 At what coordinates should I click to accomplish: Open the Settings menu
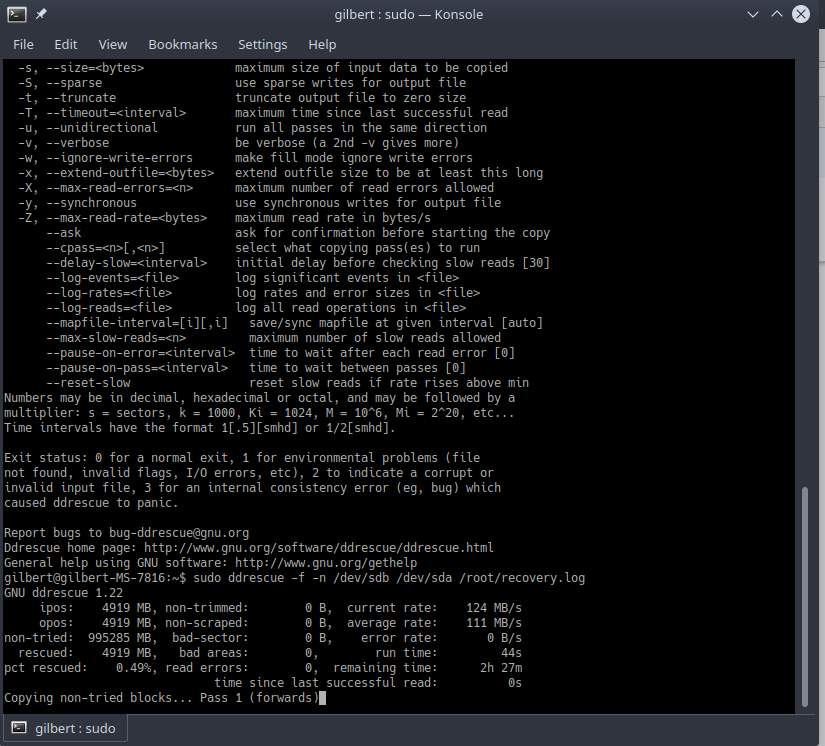[x=263, y=45]
